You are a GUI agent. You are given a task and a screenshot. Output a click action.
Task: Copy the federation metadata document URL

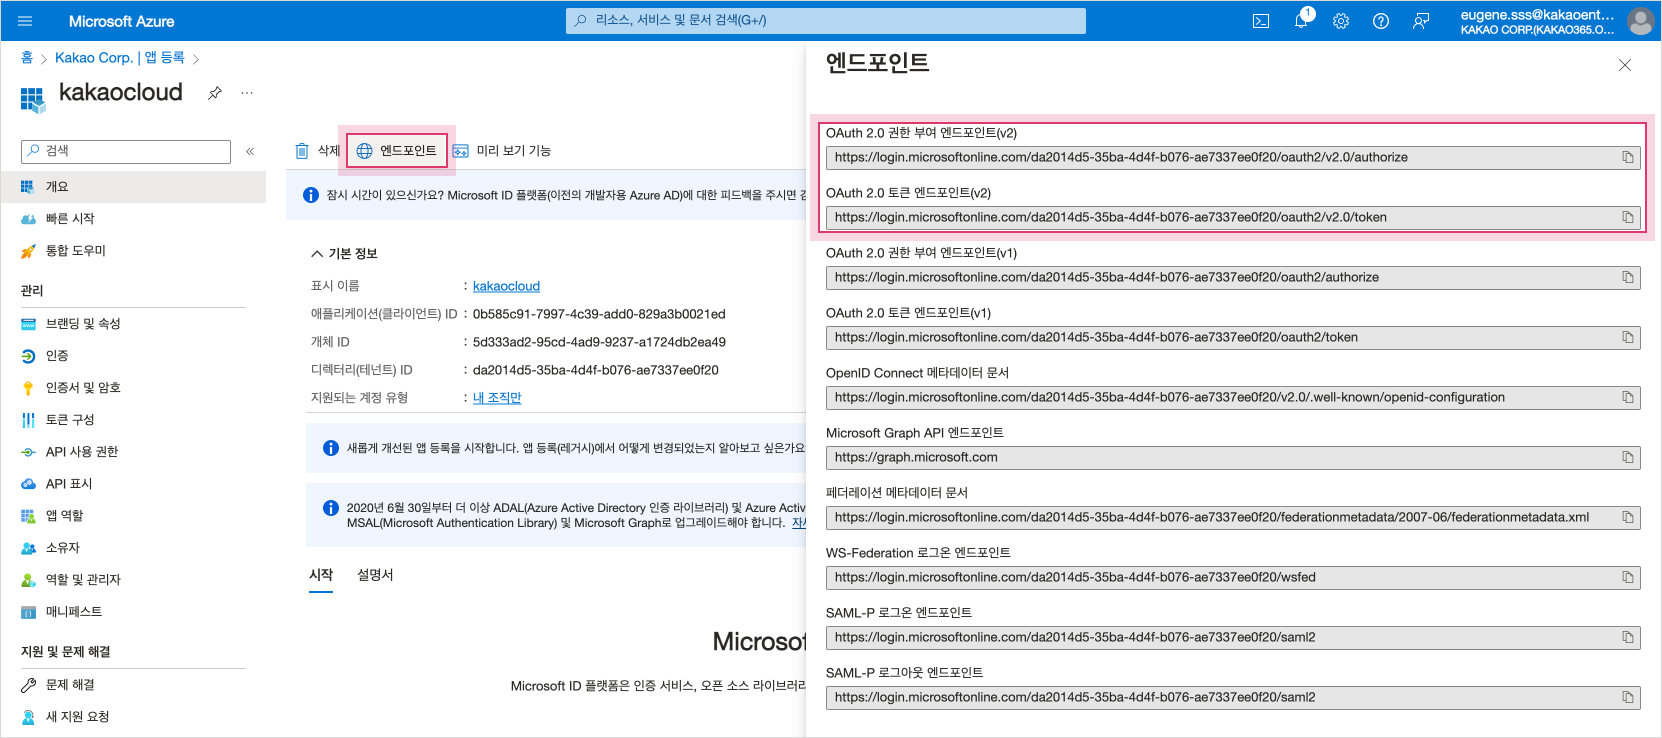click(x=1628, y=517)
